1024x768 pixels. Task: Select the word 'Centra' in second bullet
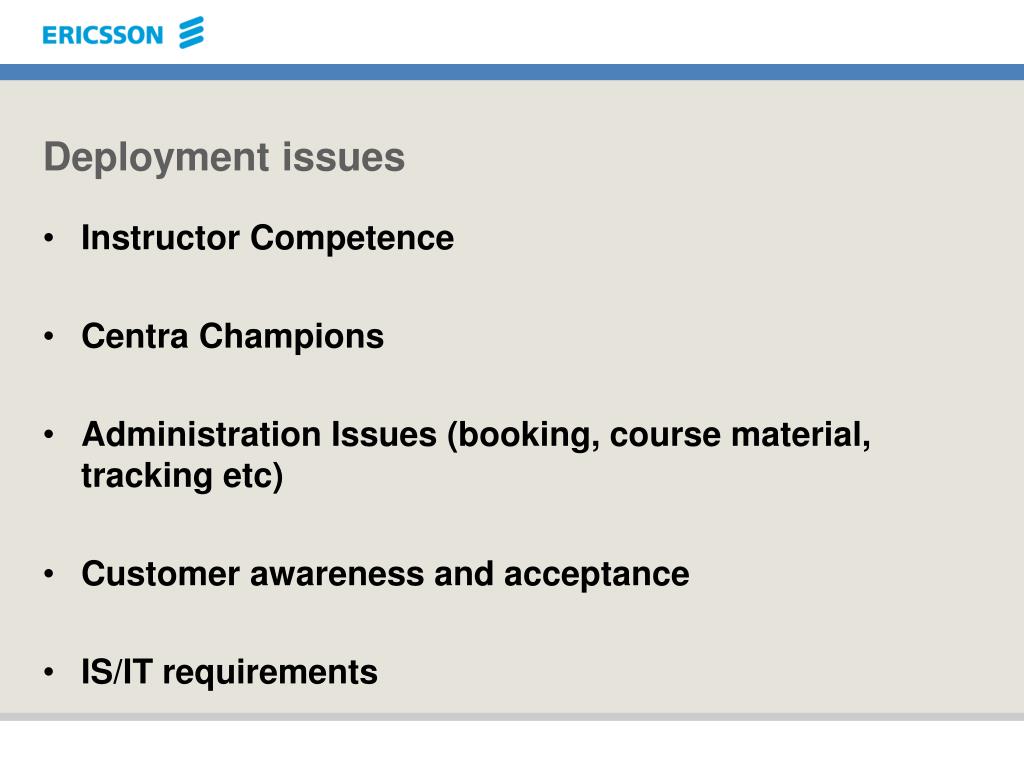(x=135, y=336)
